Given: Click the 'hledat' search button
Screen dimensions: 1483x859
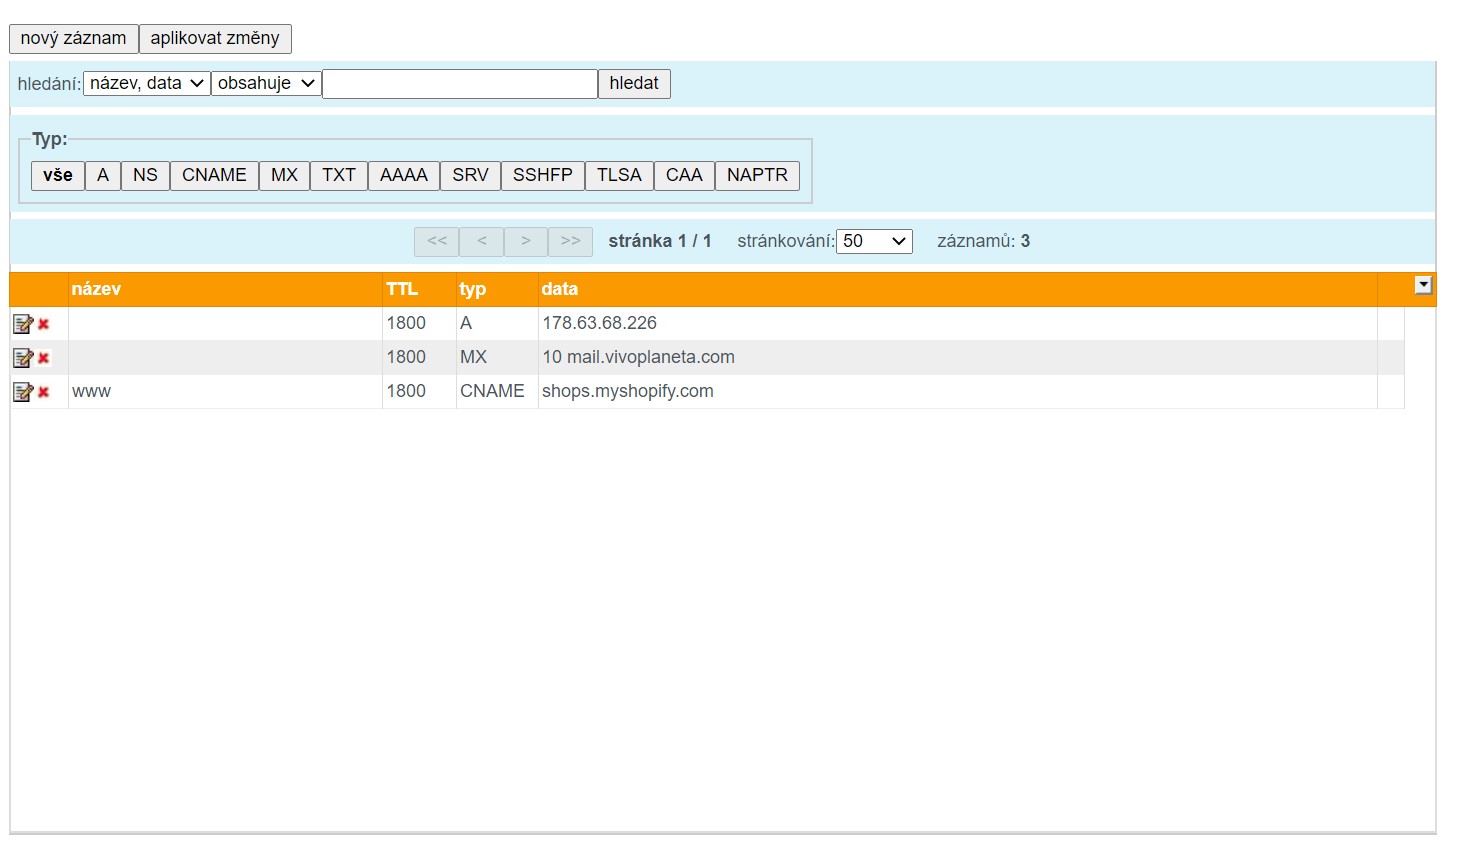Looking at the screenshot, I should pos(634,84).
